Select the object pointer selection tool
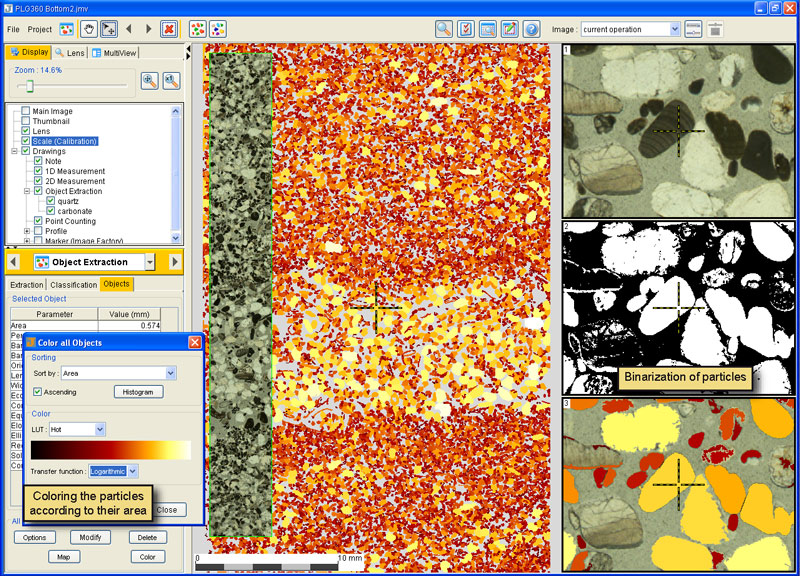This screenshot has height=576, width=800. (x=109, y=29)
